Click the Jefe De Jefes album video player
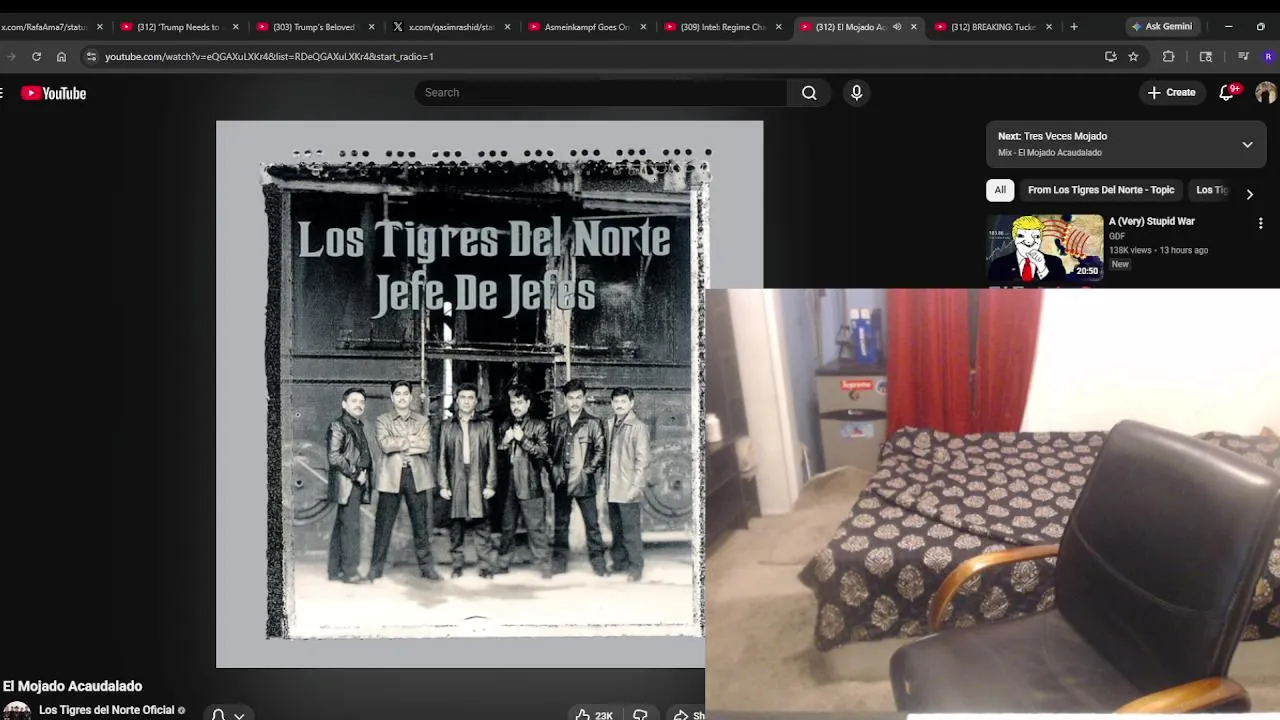The height and width of the screenshot is (720, 1280). [x=489, y=394]
